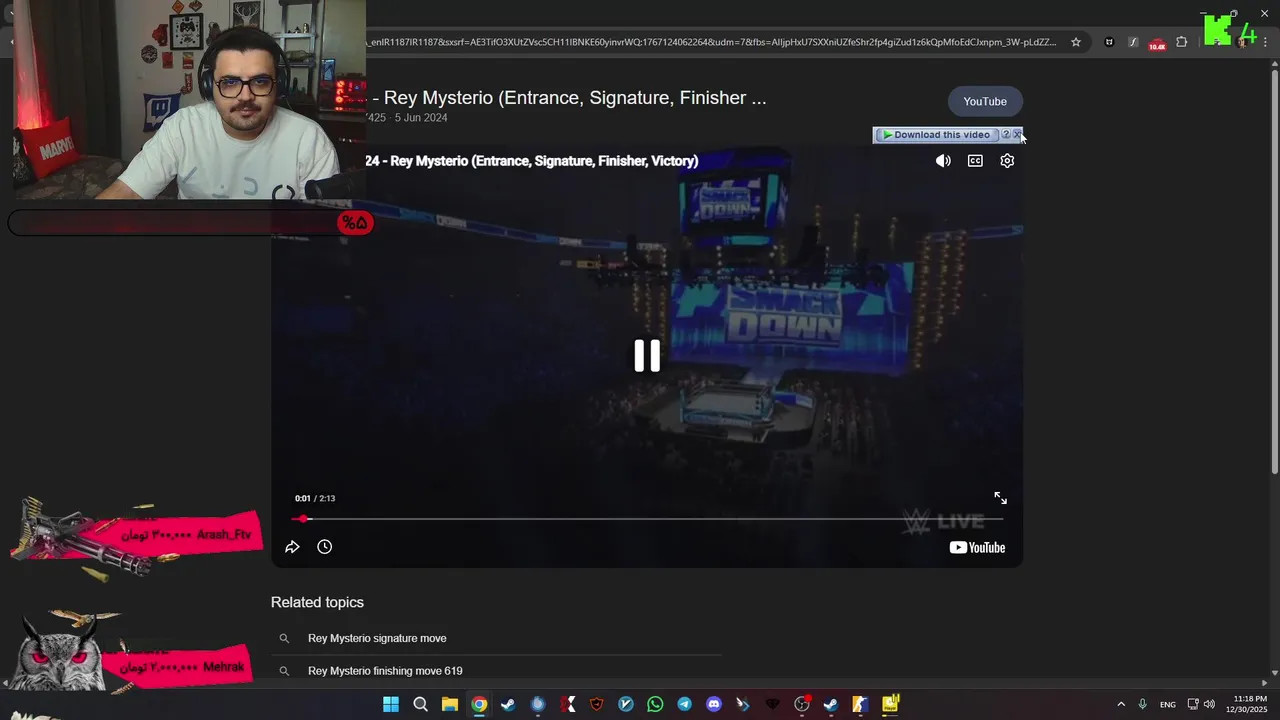Image resolution: width=1280 pixels, height=720 pixels.
Task: Open Discord from the taskbar
Action: tap(714, 704)
